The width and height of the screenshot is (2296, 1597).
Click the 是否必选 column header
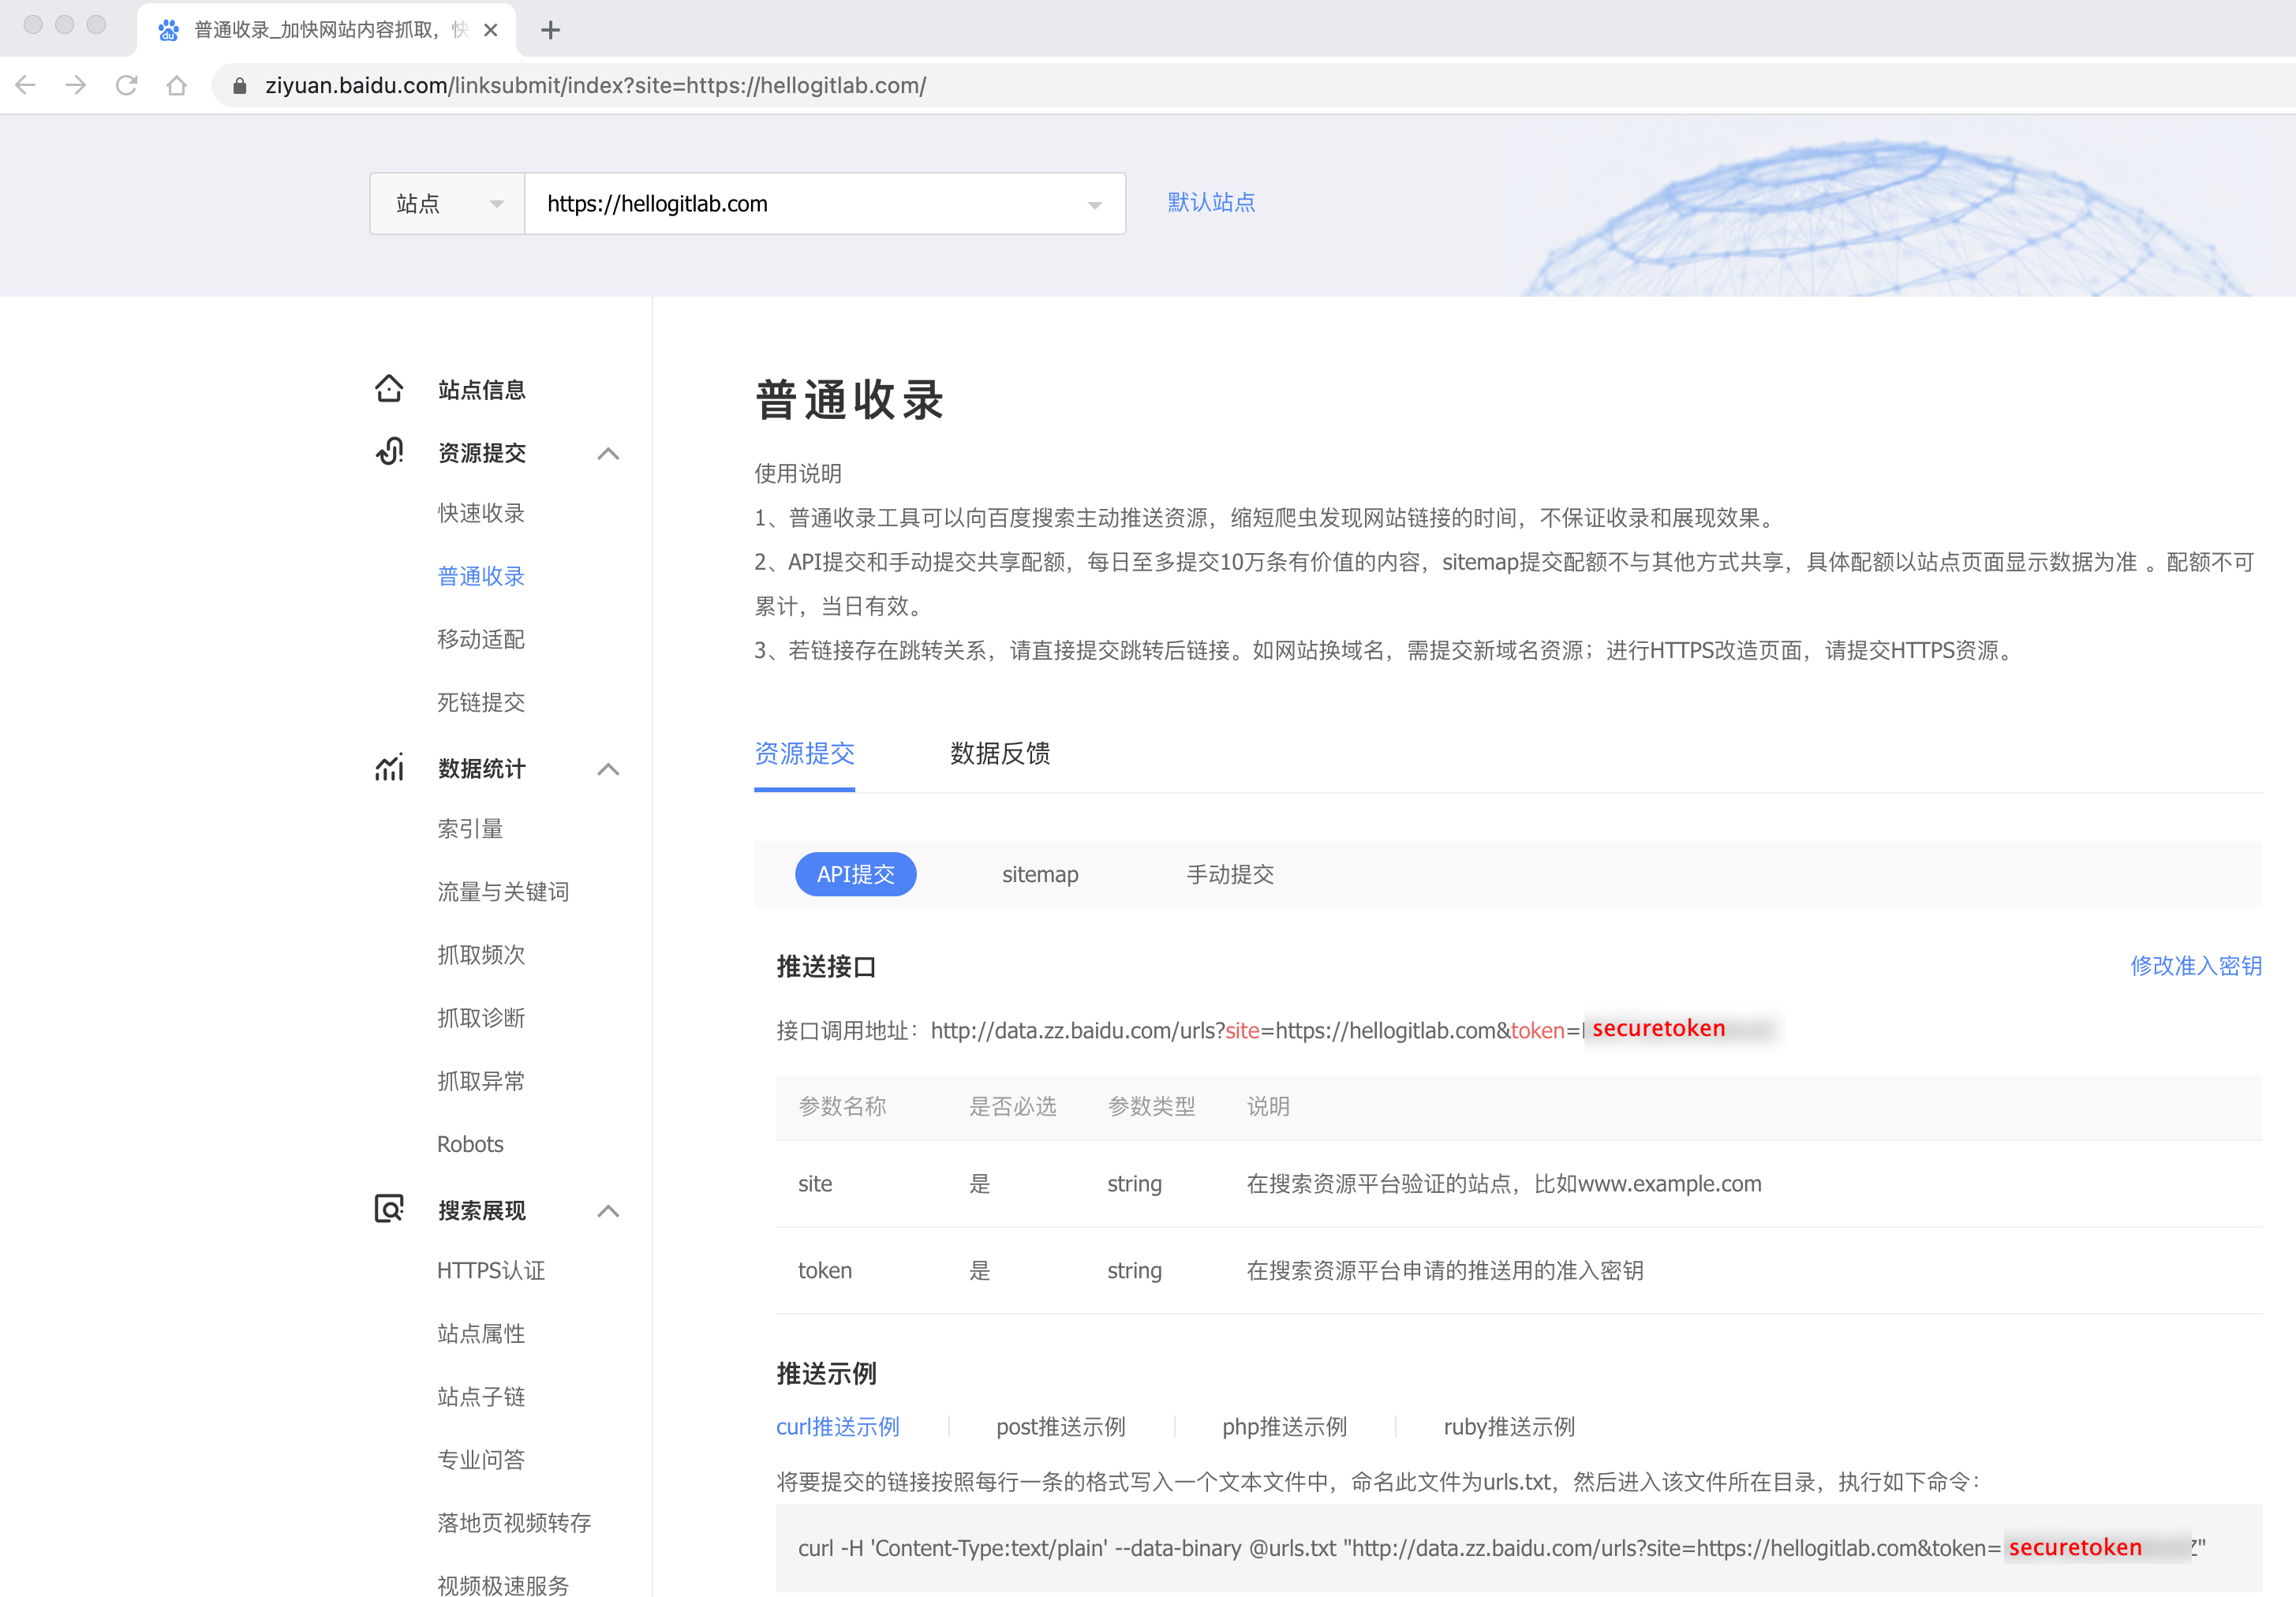coord(1012,1106)
